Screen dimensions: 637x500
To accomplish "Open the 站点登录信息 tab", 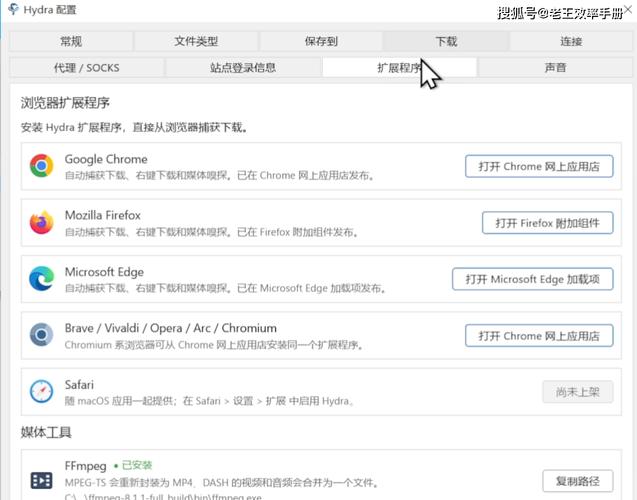I will tap(243, 67).
